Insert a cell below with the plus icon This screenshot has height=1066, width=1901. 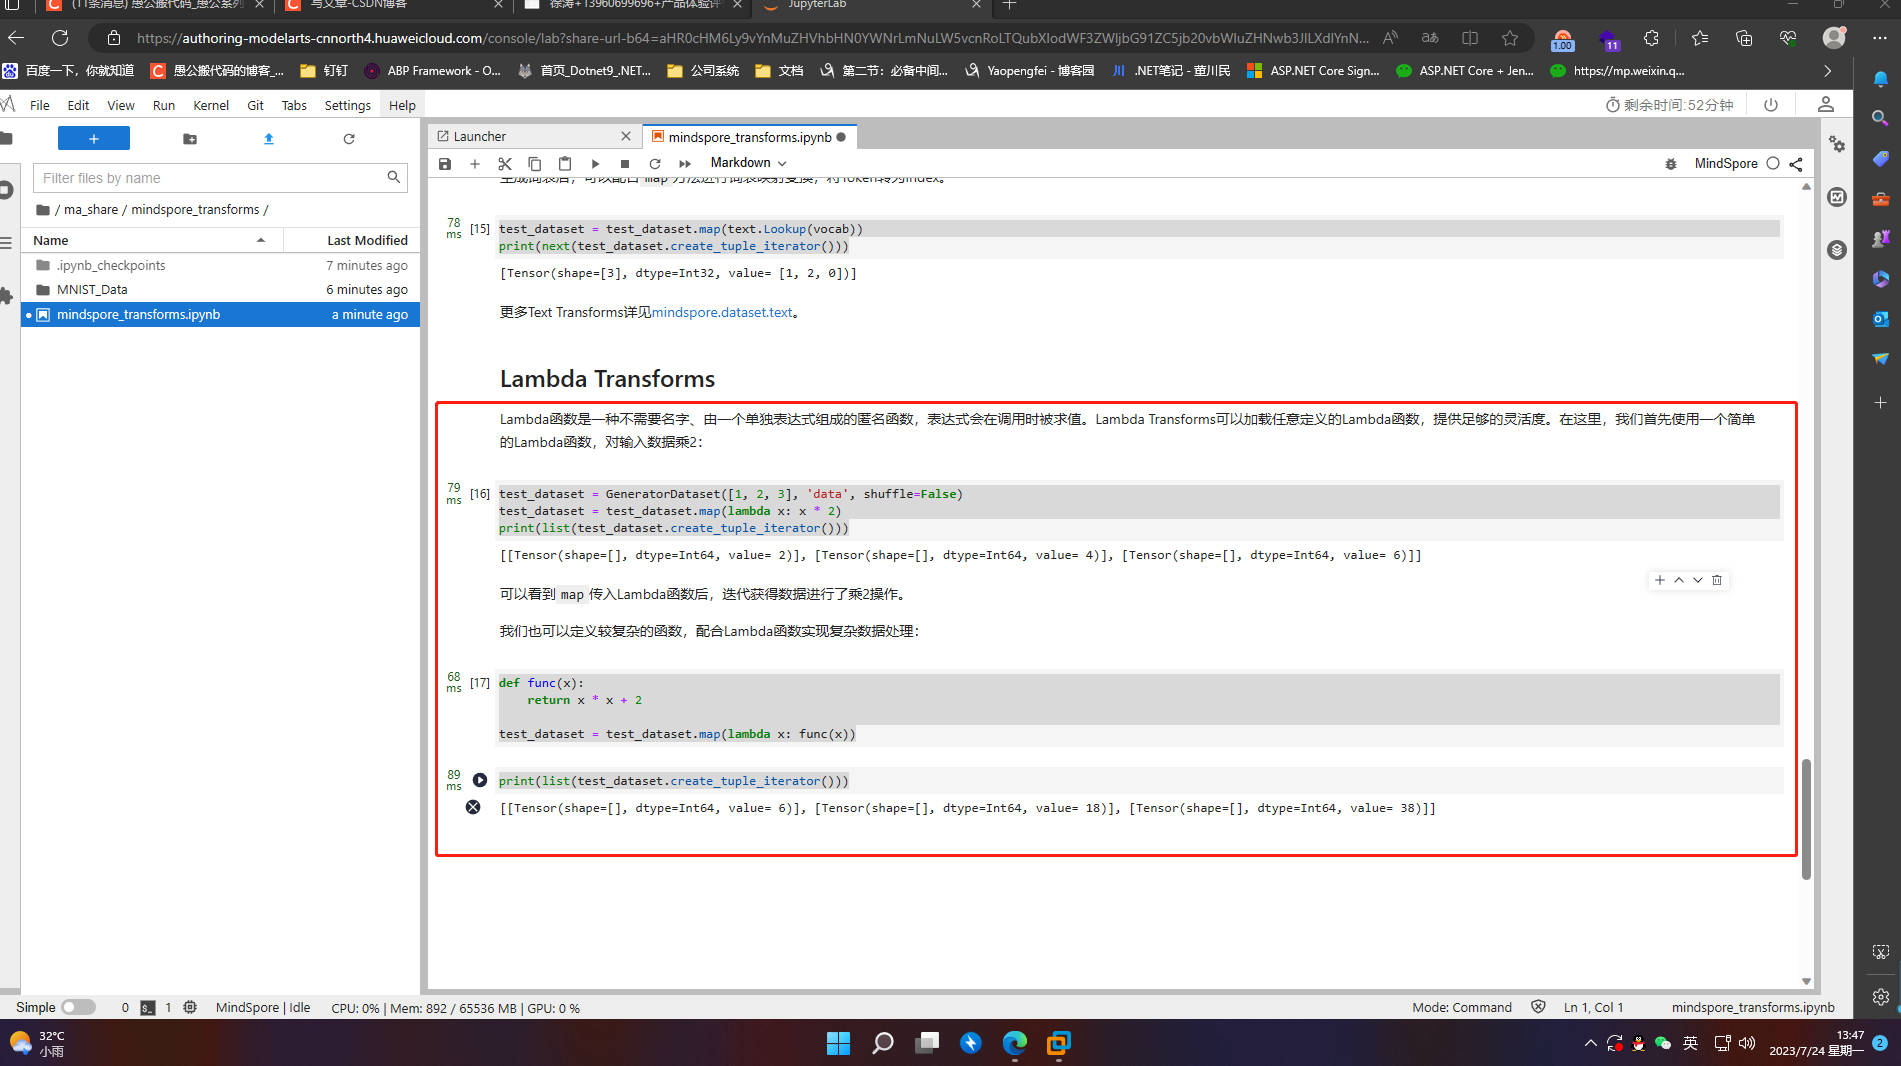pos(475,164)
